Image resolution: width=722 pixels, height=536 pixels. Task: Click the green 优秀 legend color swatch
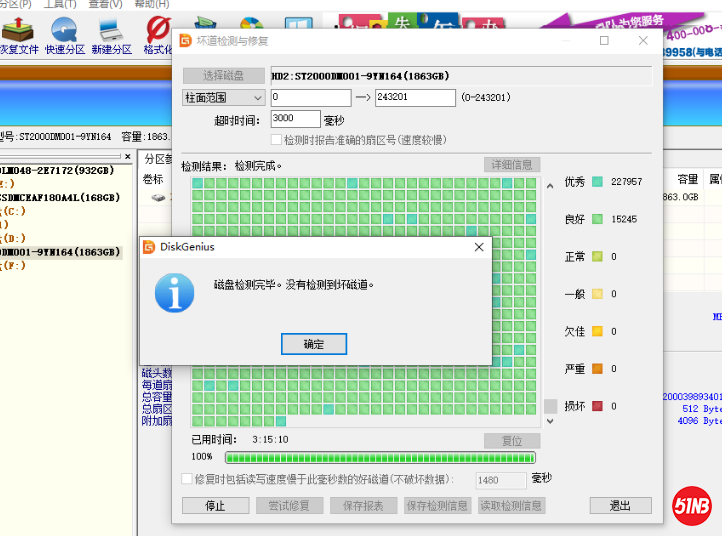(597, 182)
